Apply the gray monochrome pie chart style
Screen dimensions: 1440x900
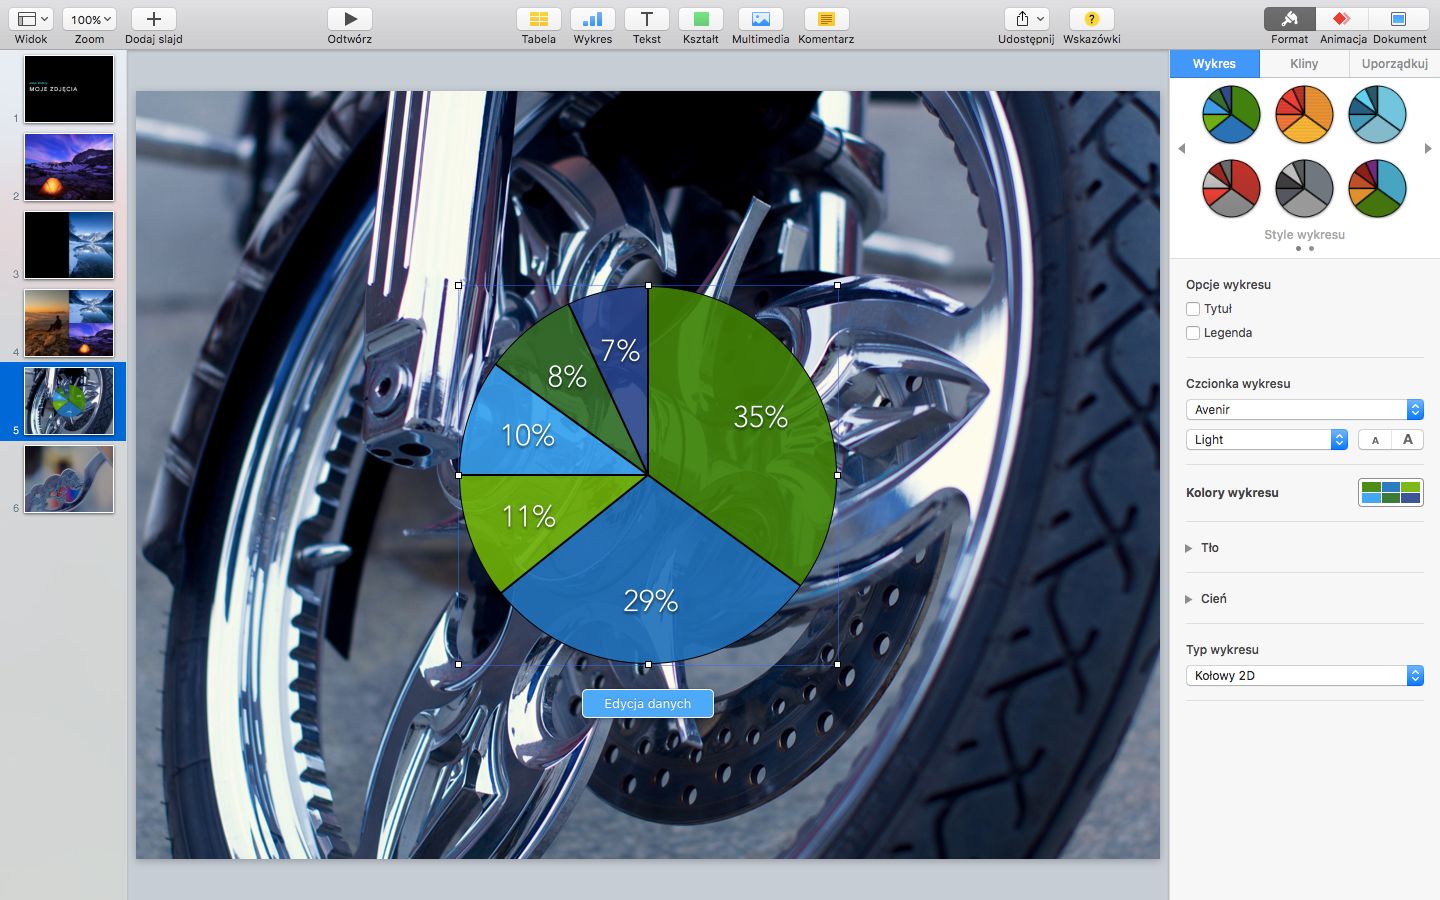click(1304, 188)
